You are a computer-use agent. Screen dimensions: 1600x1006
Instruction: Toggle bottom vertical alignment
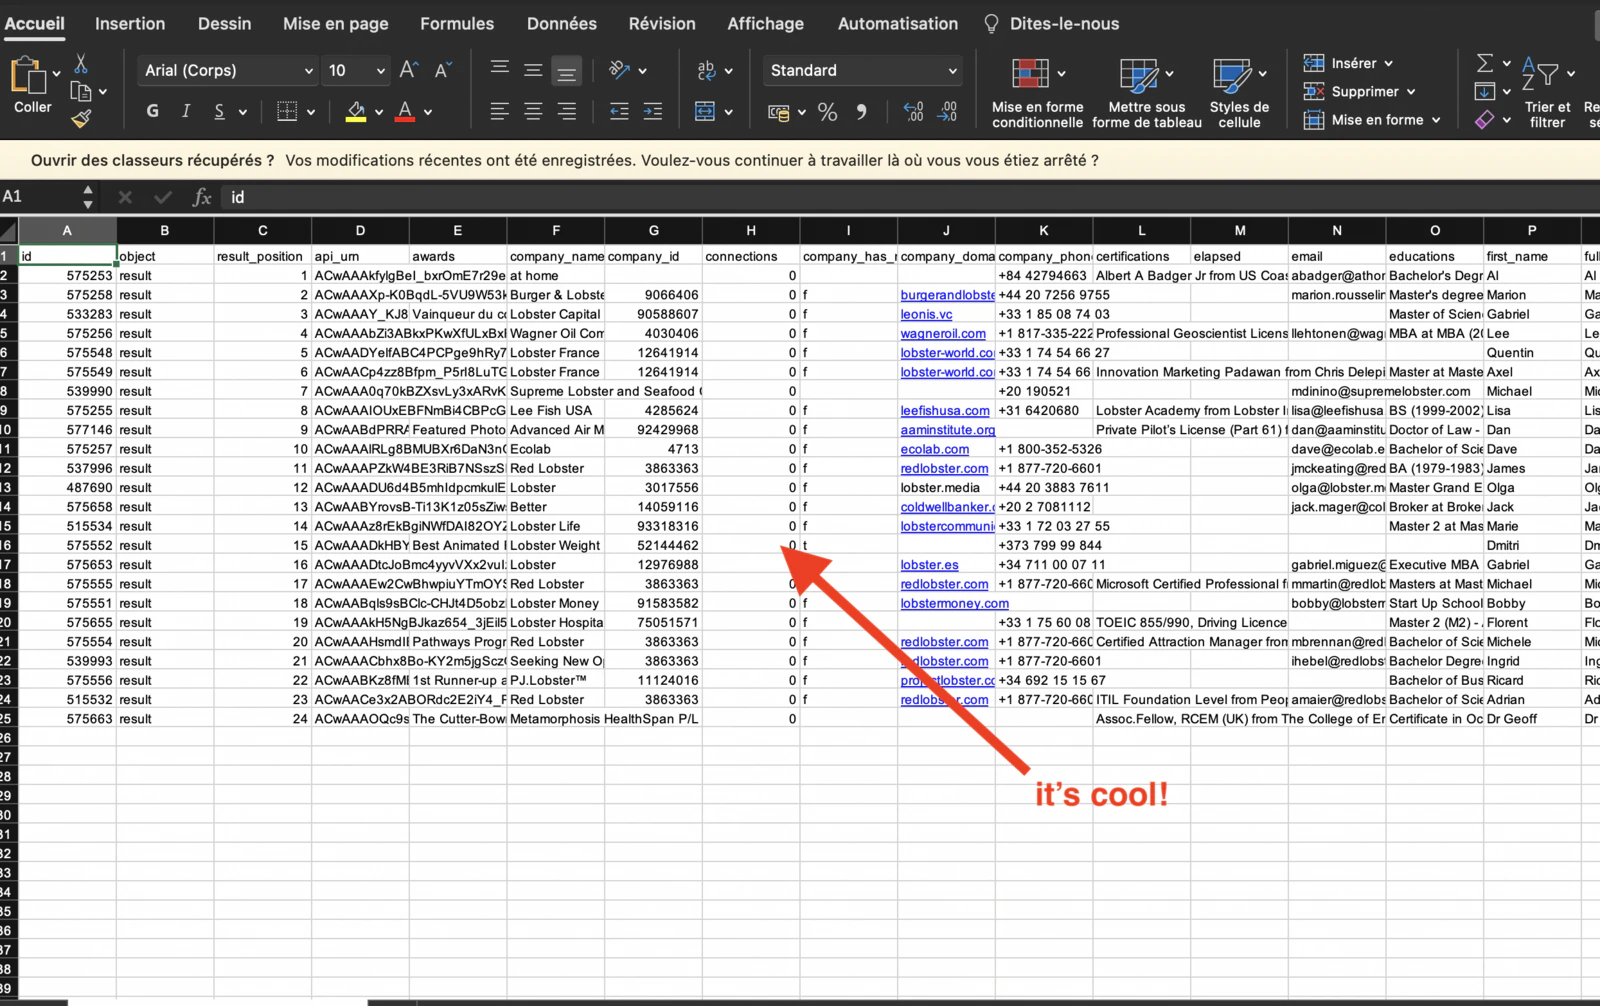[567, 71]
